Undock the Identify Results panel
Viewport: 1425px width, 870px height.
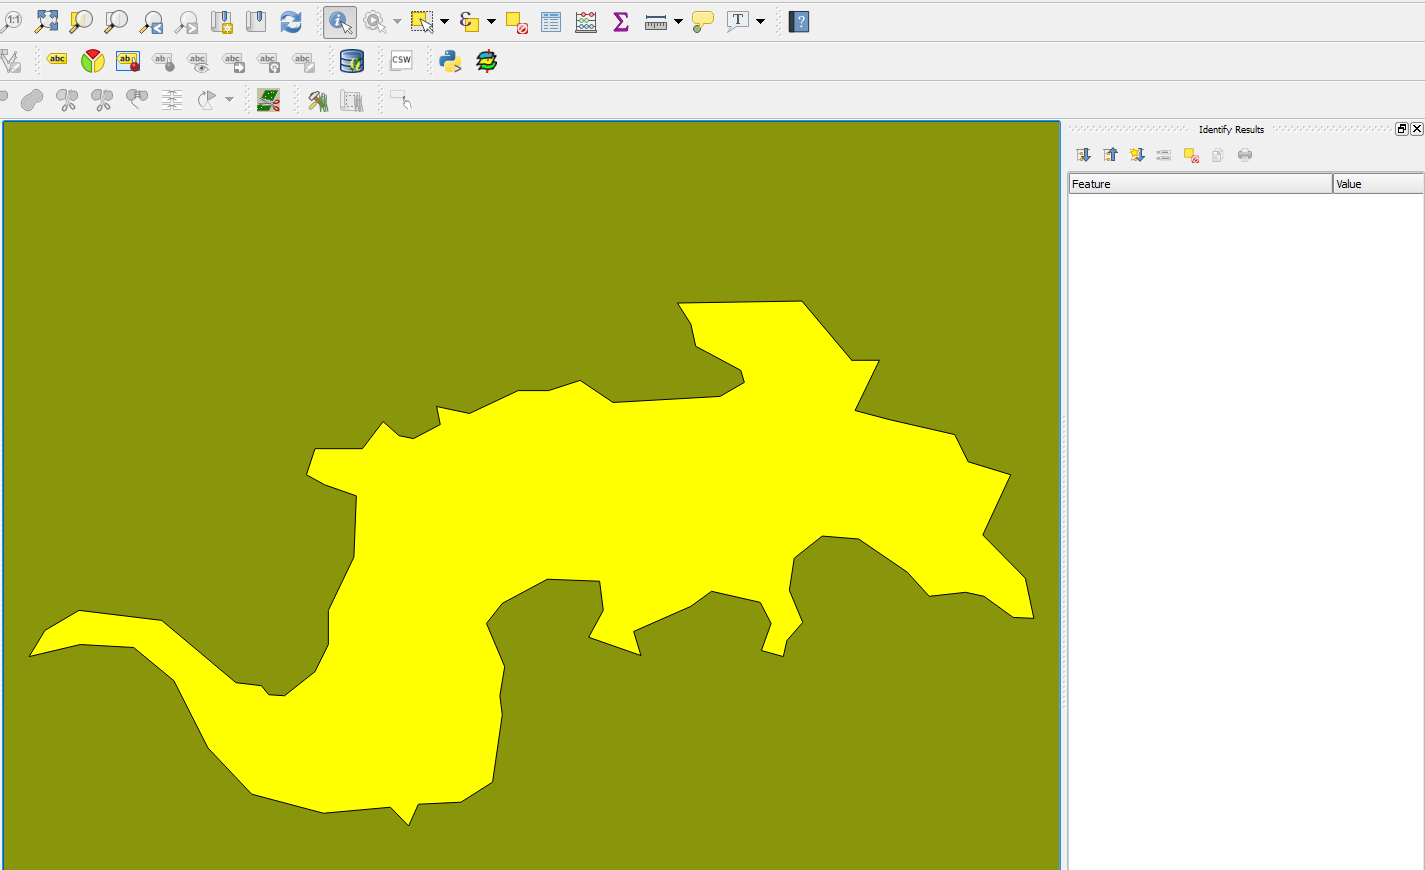click(1402, 129)
